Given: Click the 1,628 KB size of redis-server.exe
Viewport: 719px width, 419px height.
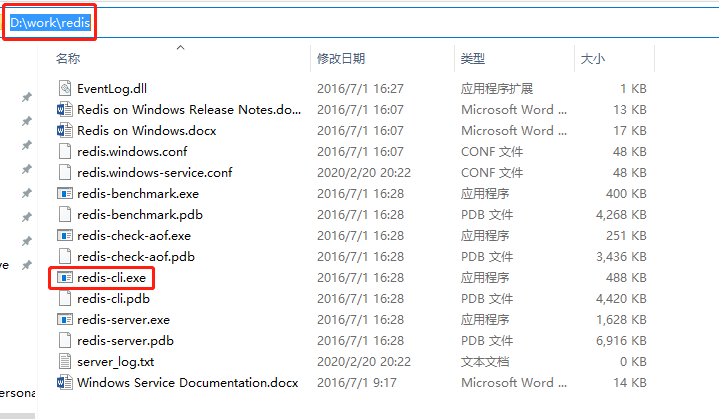Looking at the screenshot, I should coord(621,320).
